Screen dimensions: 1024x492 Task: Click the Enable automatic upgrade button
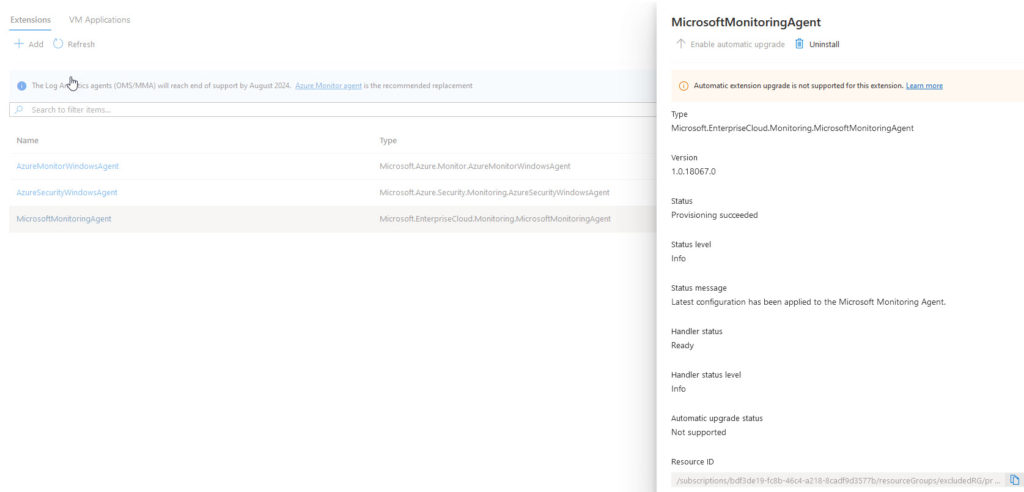(x=731, y=44)
